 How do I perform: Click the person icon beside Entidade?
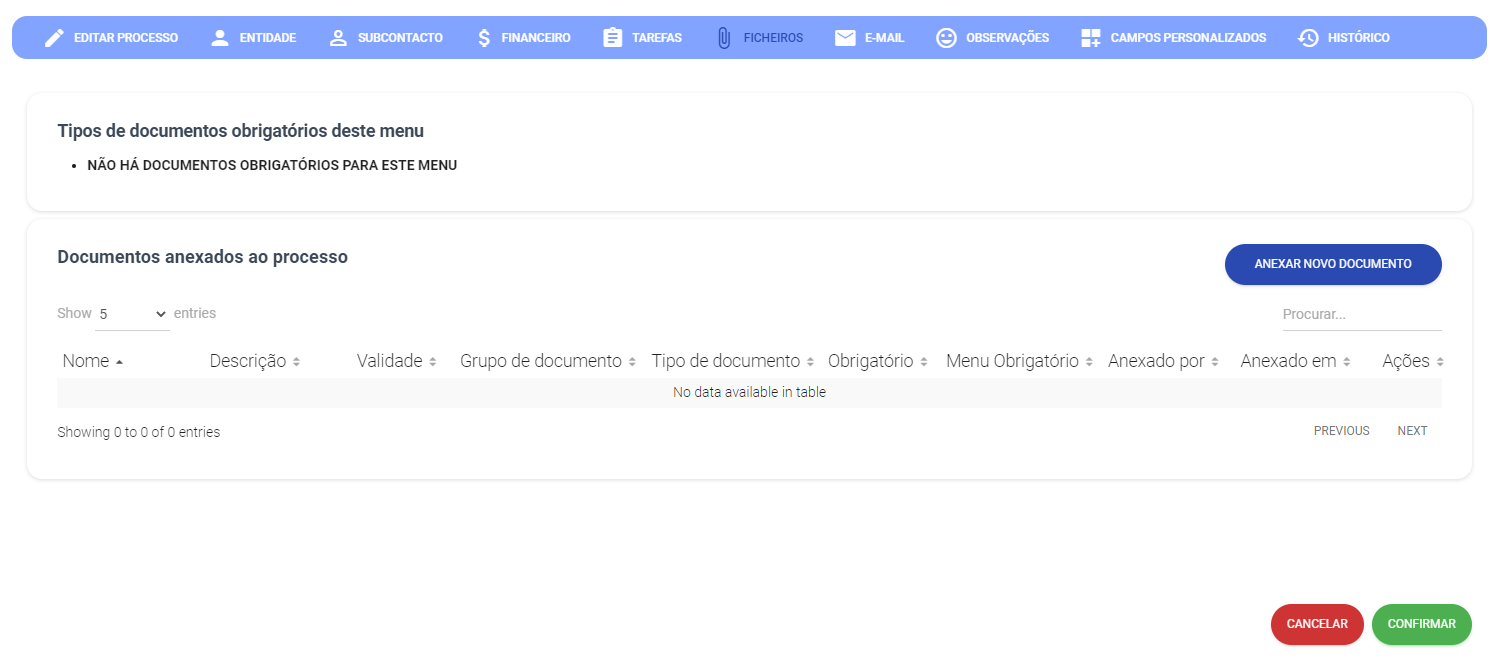[x=220, y=38]
